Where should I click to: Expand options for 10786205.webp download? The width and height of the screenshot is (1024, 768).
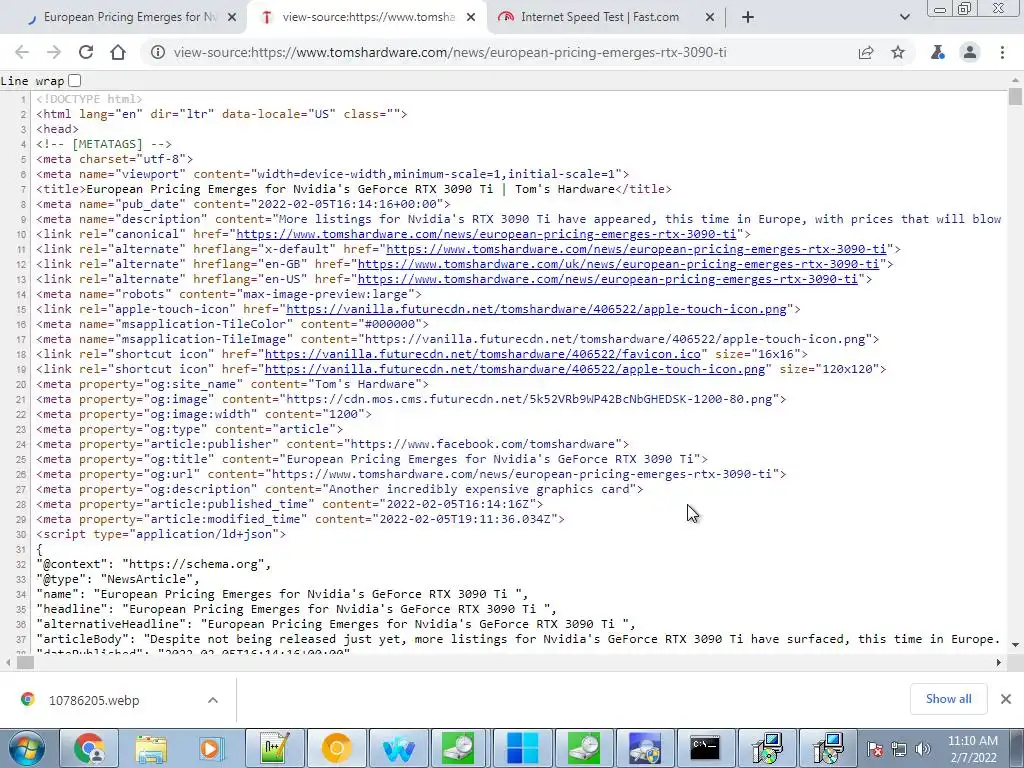tap(213, 700)
